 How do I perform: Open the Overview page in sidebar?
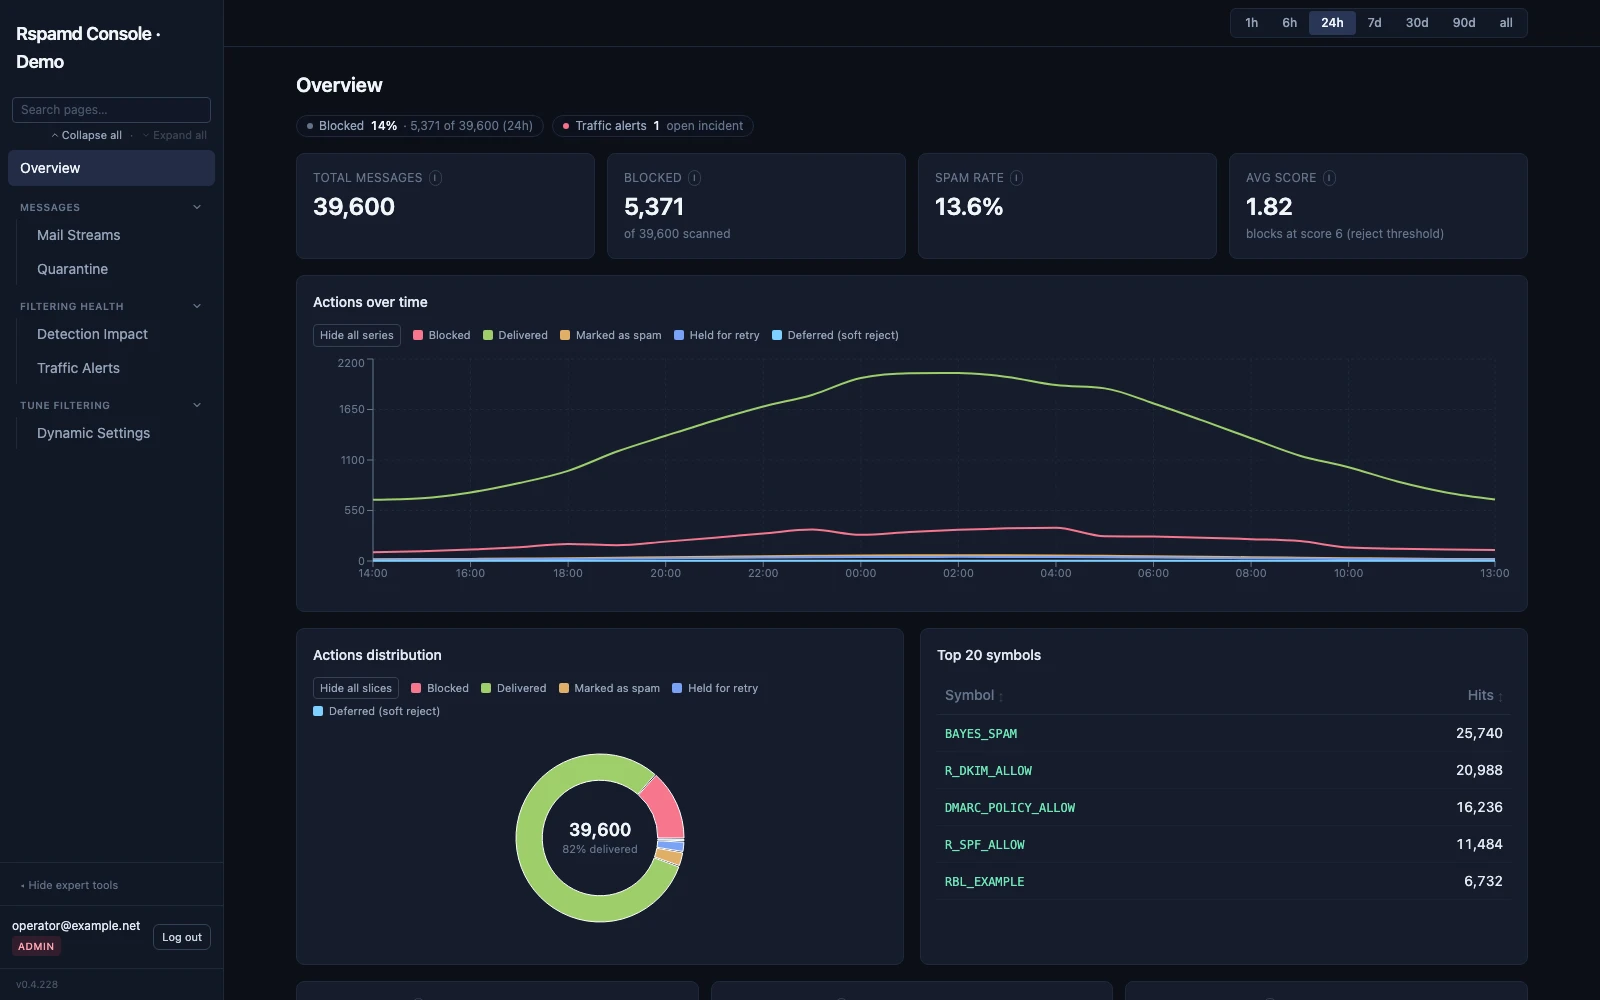tap(111, 168)
